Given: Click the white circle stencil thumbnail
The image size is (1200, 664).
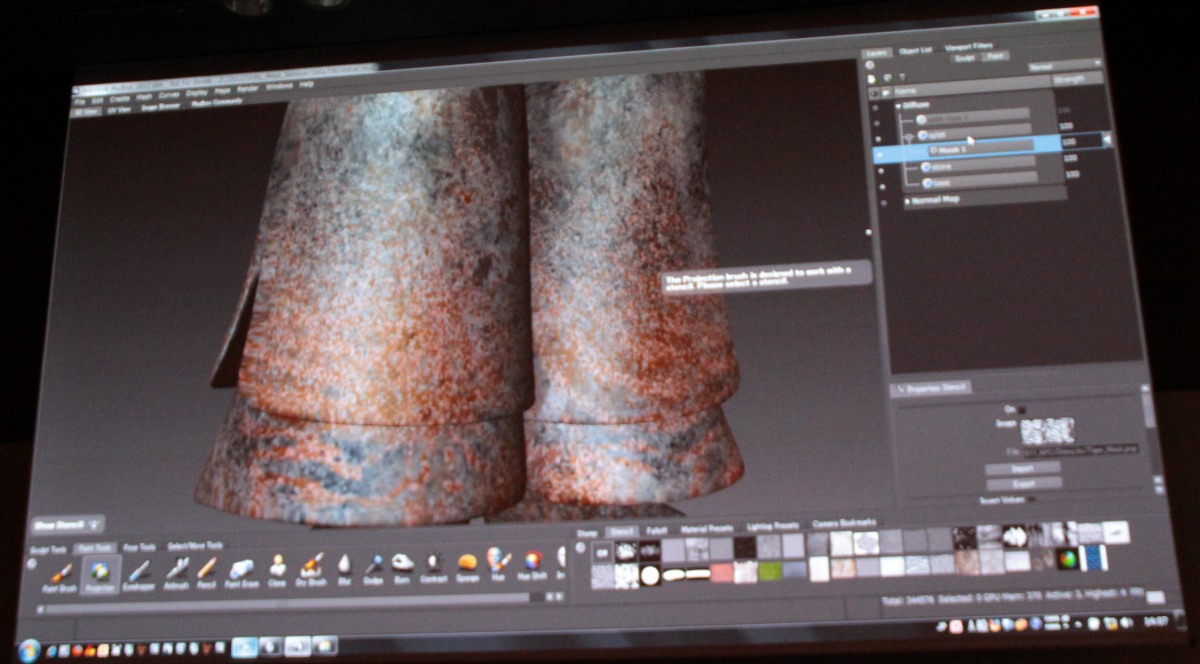Looking at the screenshot, I should [x=650, y=574].
